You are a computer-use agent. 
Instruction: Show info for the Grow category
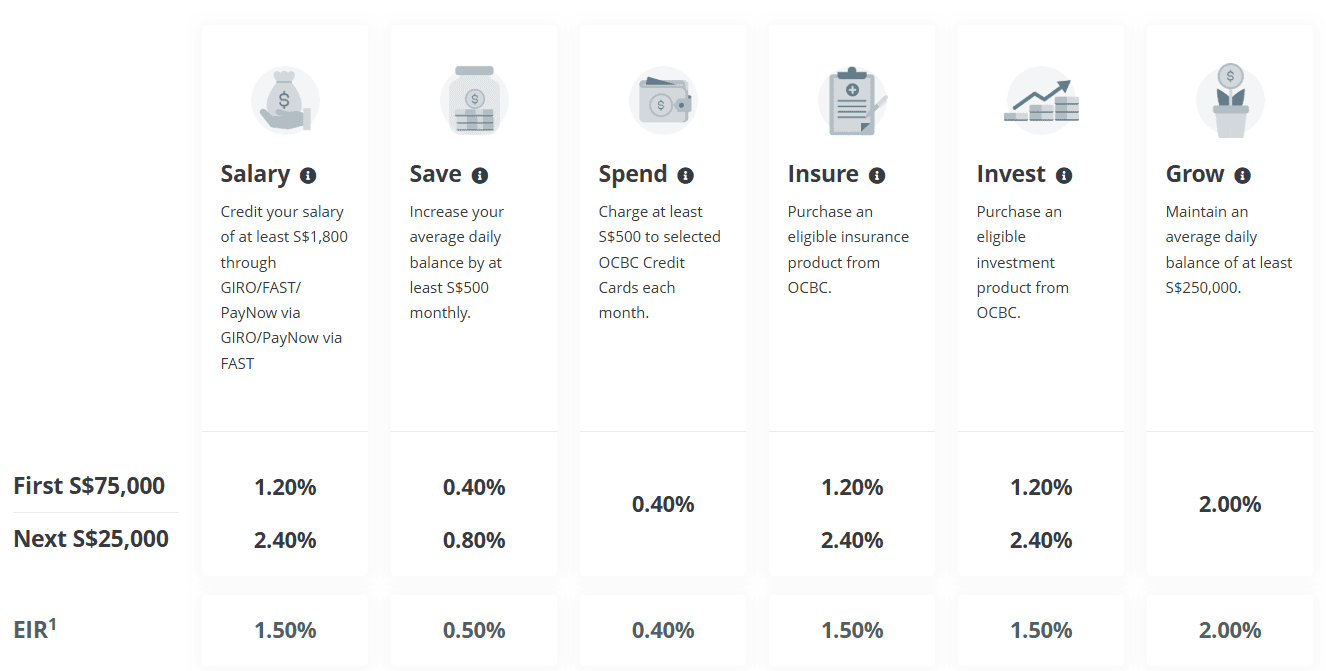pyautogui.click(x=1242, y=175)
